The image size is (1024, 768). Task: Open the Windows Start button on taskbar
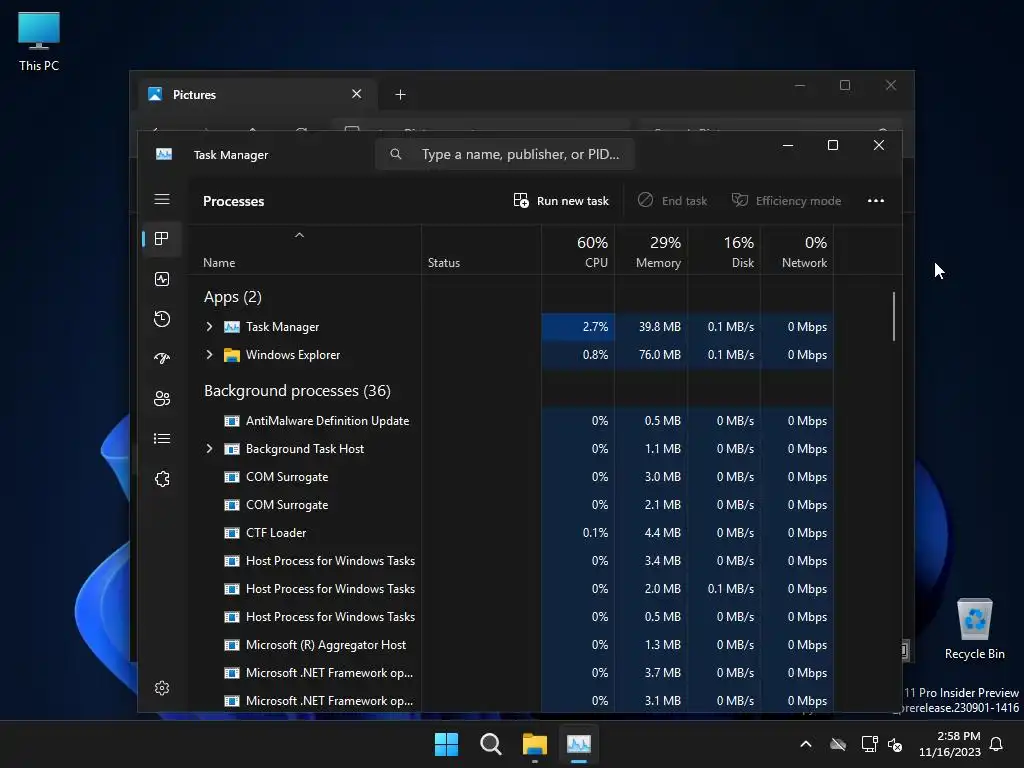pyautogui.click(x=447, y=744)
